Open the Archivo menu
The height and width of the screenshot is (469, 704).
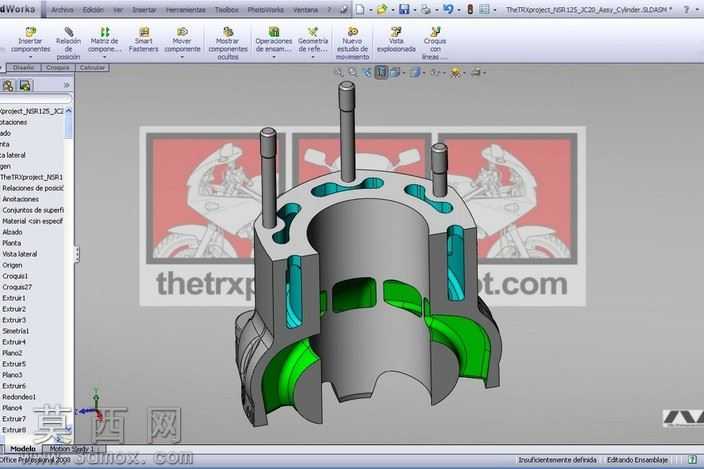pos(62,9)
